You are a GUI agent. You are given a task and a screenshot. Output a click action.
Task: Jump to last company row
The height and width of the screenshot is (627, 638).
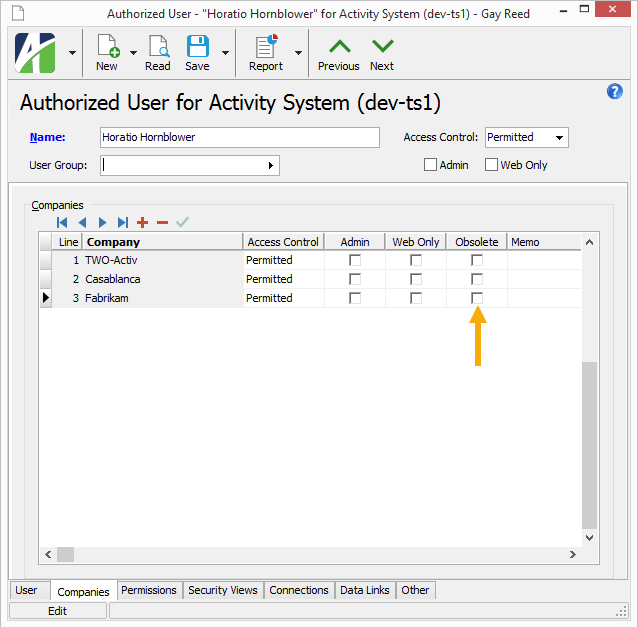tap(122, 223)
